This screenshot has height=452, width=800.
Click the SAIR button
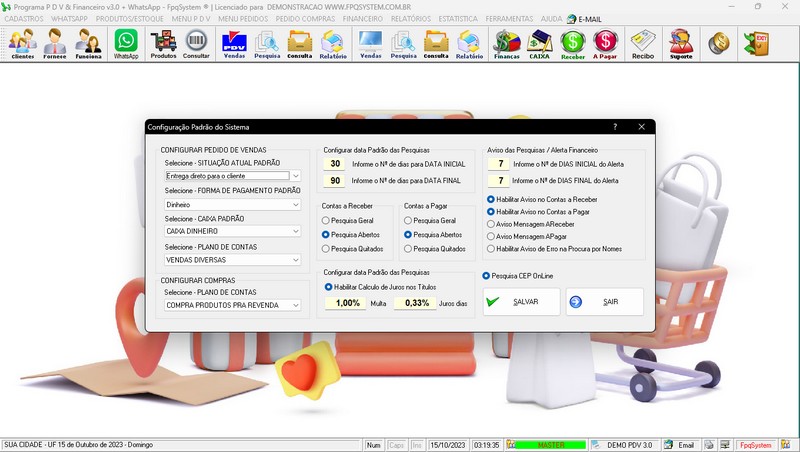[x=605, y=302]
